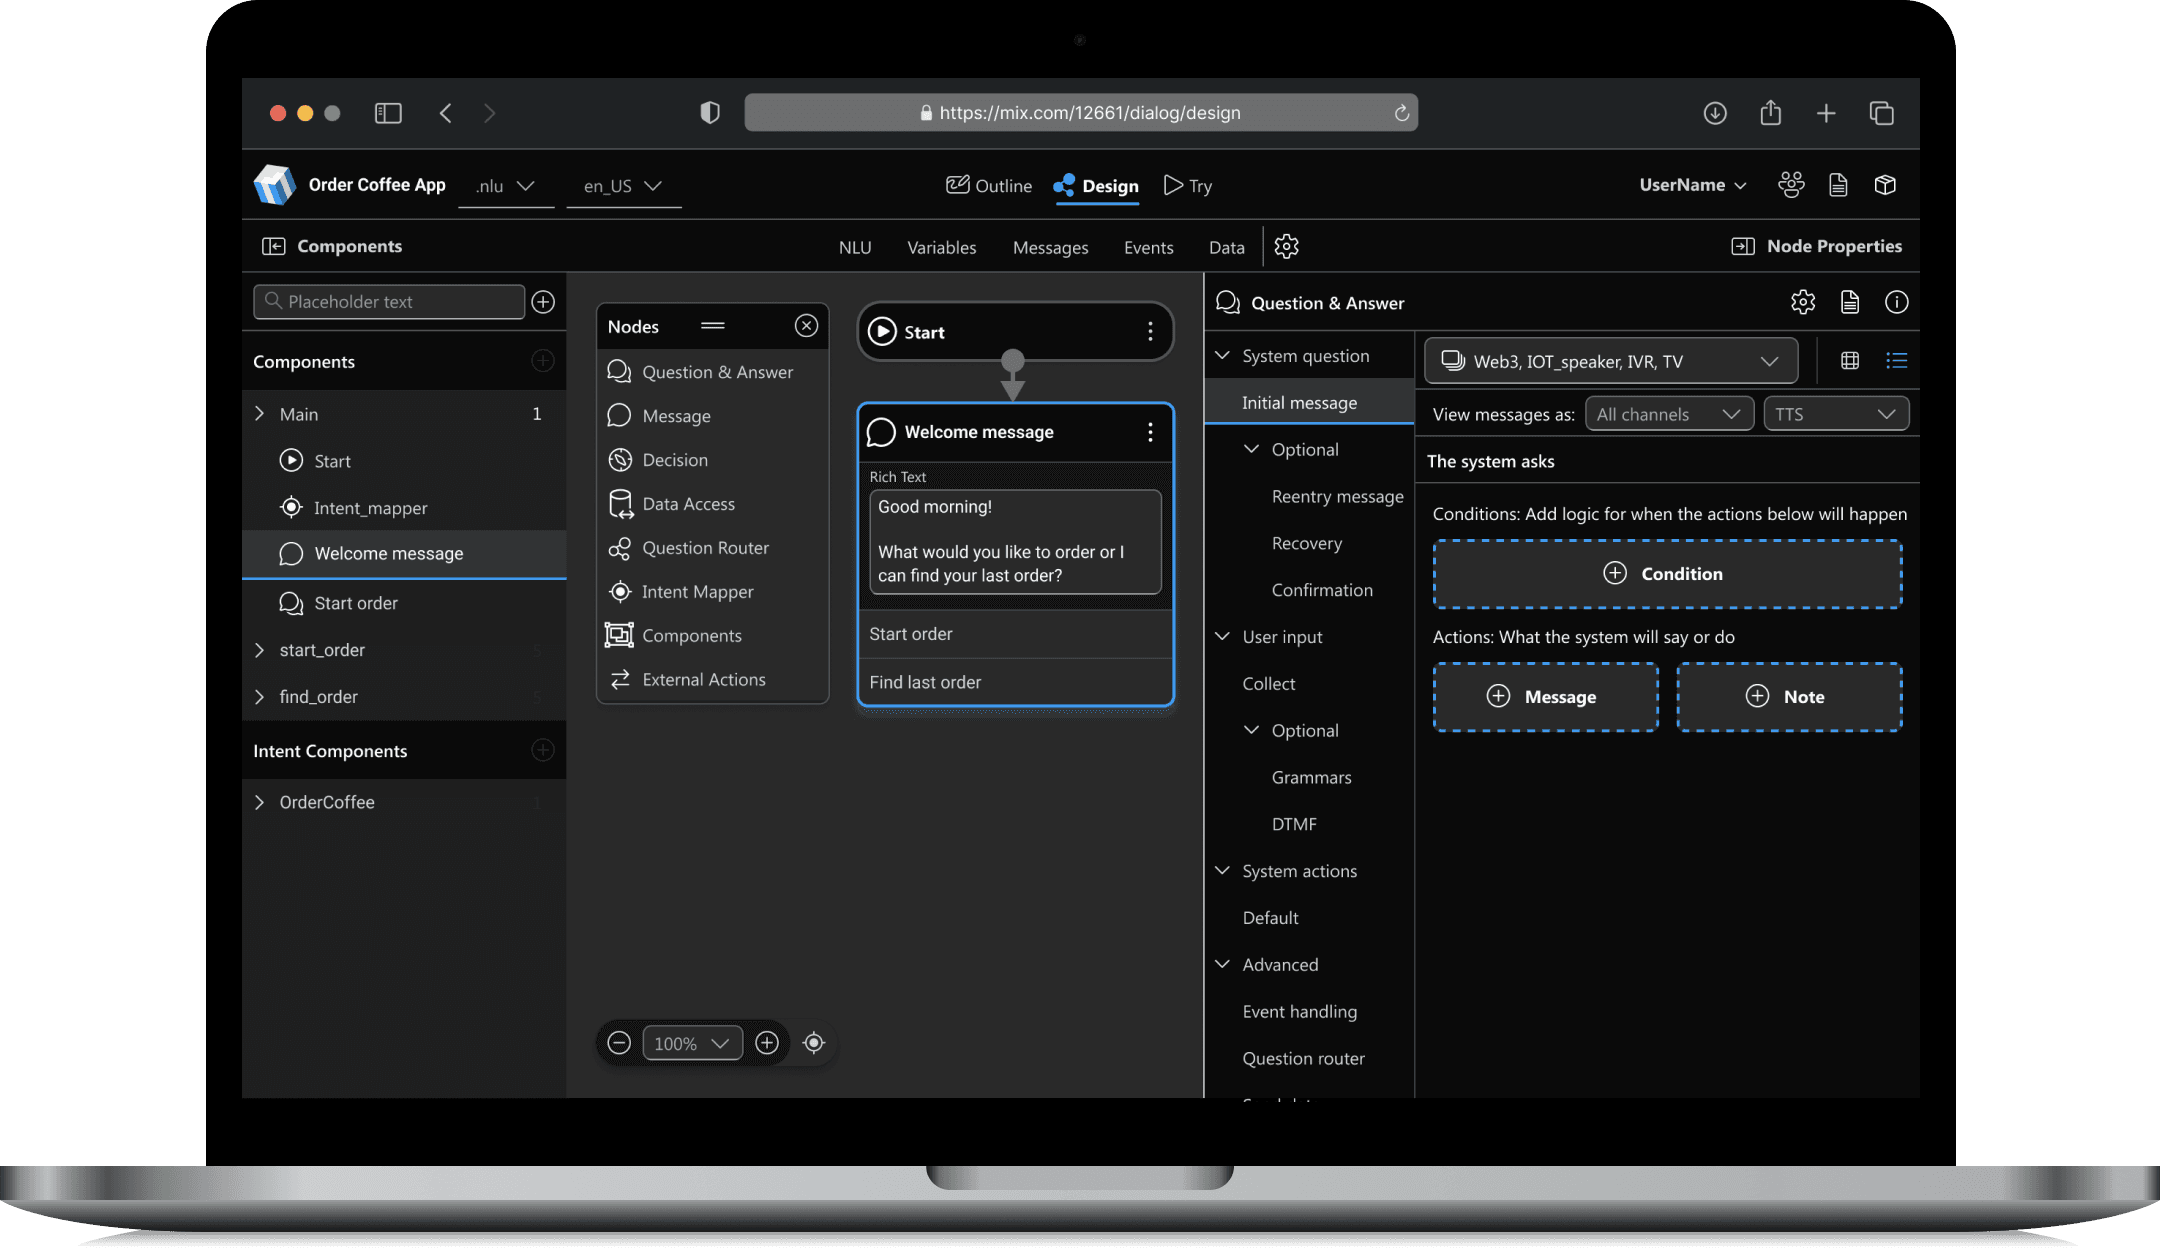Viewport: 2160px width, 1248px height.
Task: Click the Question Router node icon
Action: point(620,548)
